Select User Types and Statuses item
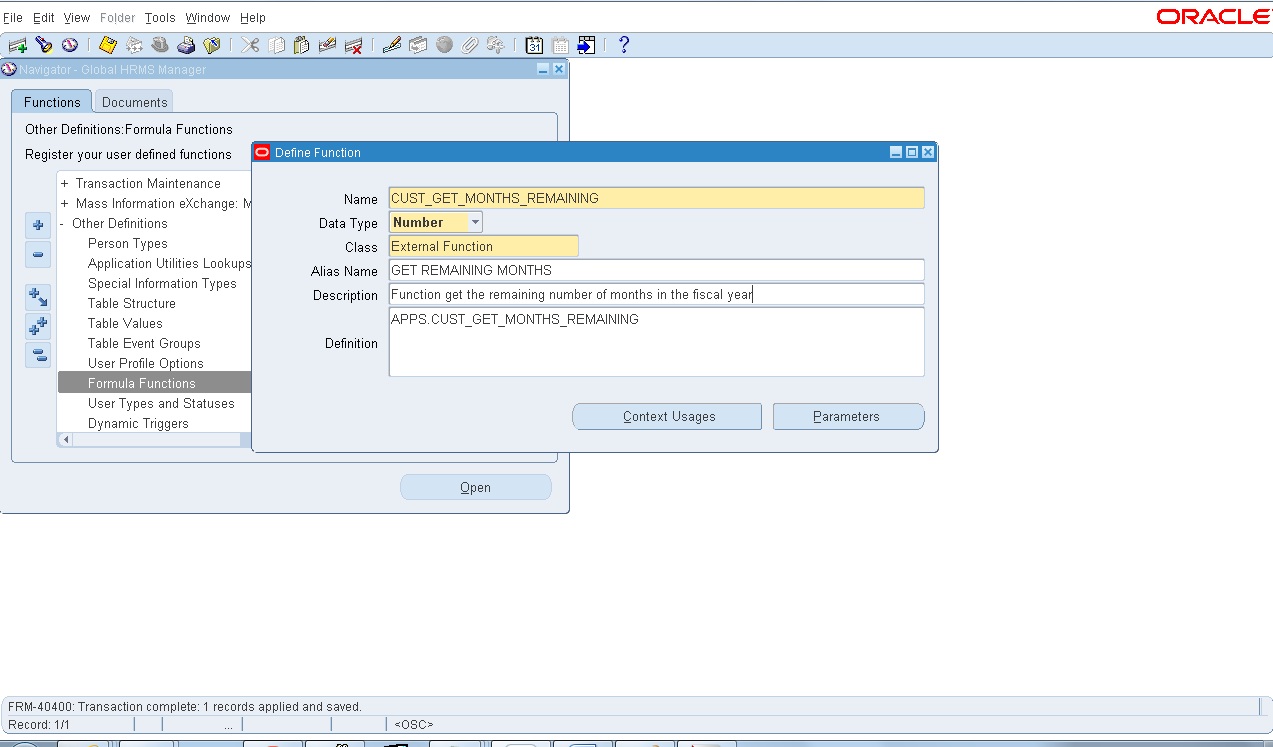 point(161,404)
